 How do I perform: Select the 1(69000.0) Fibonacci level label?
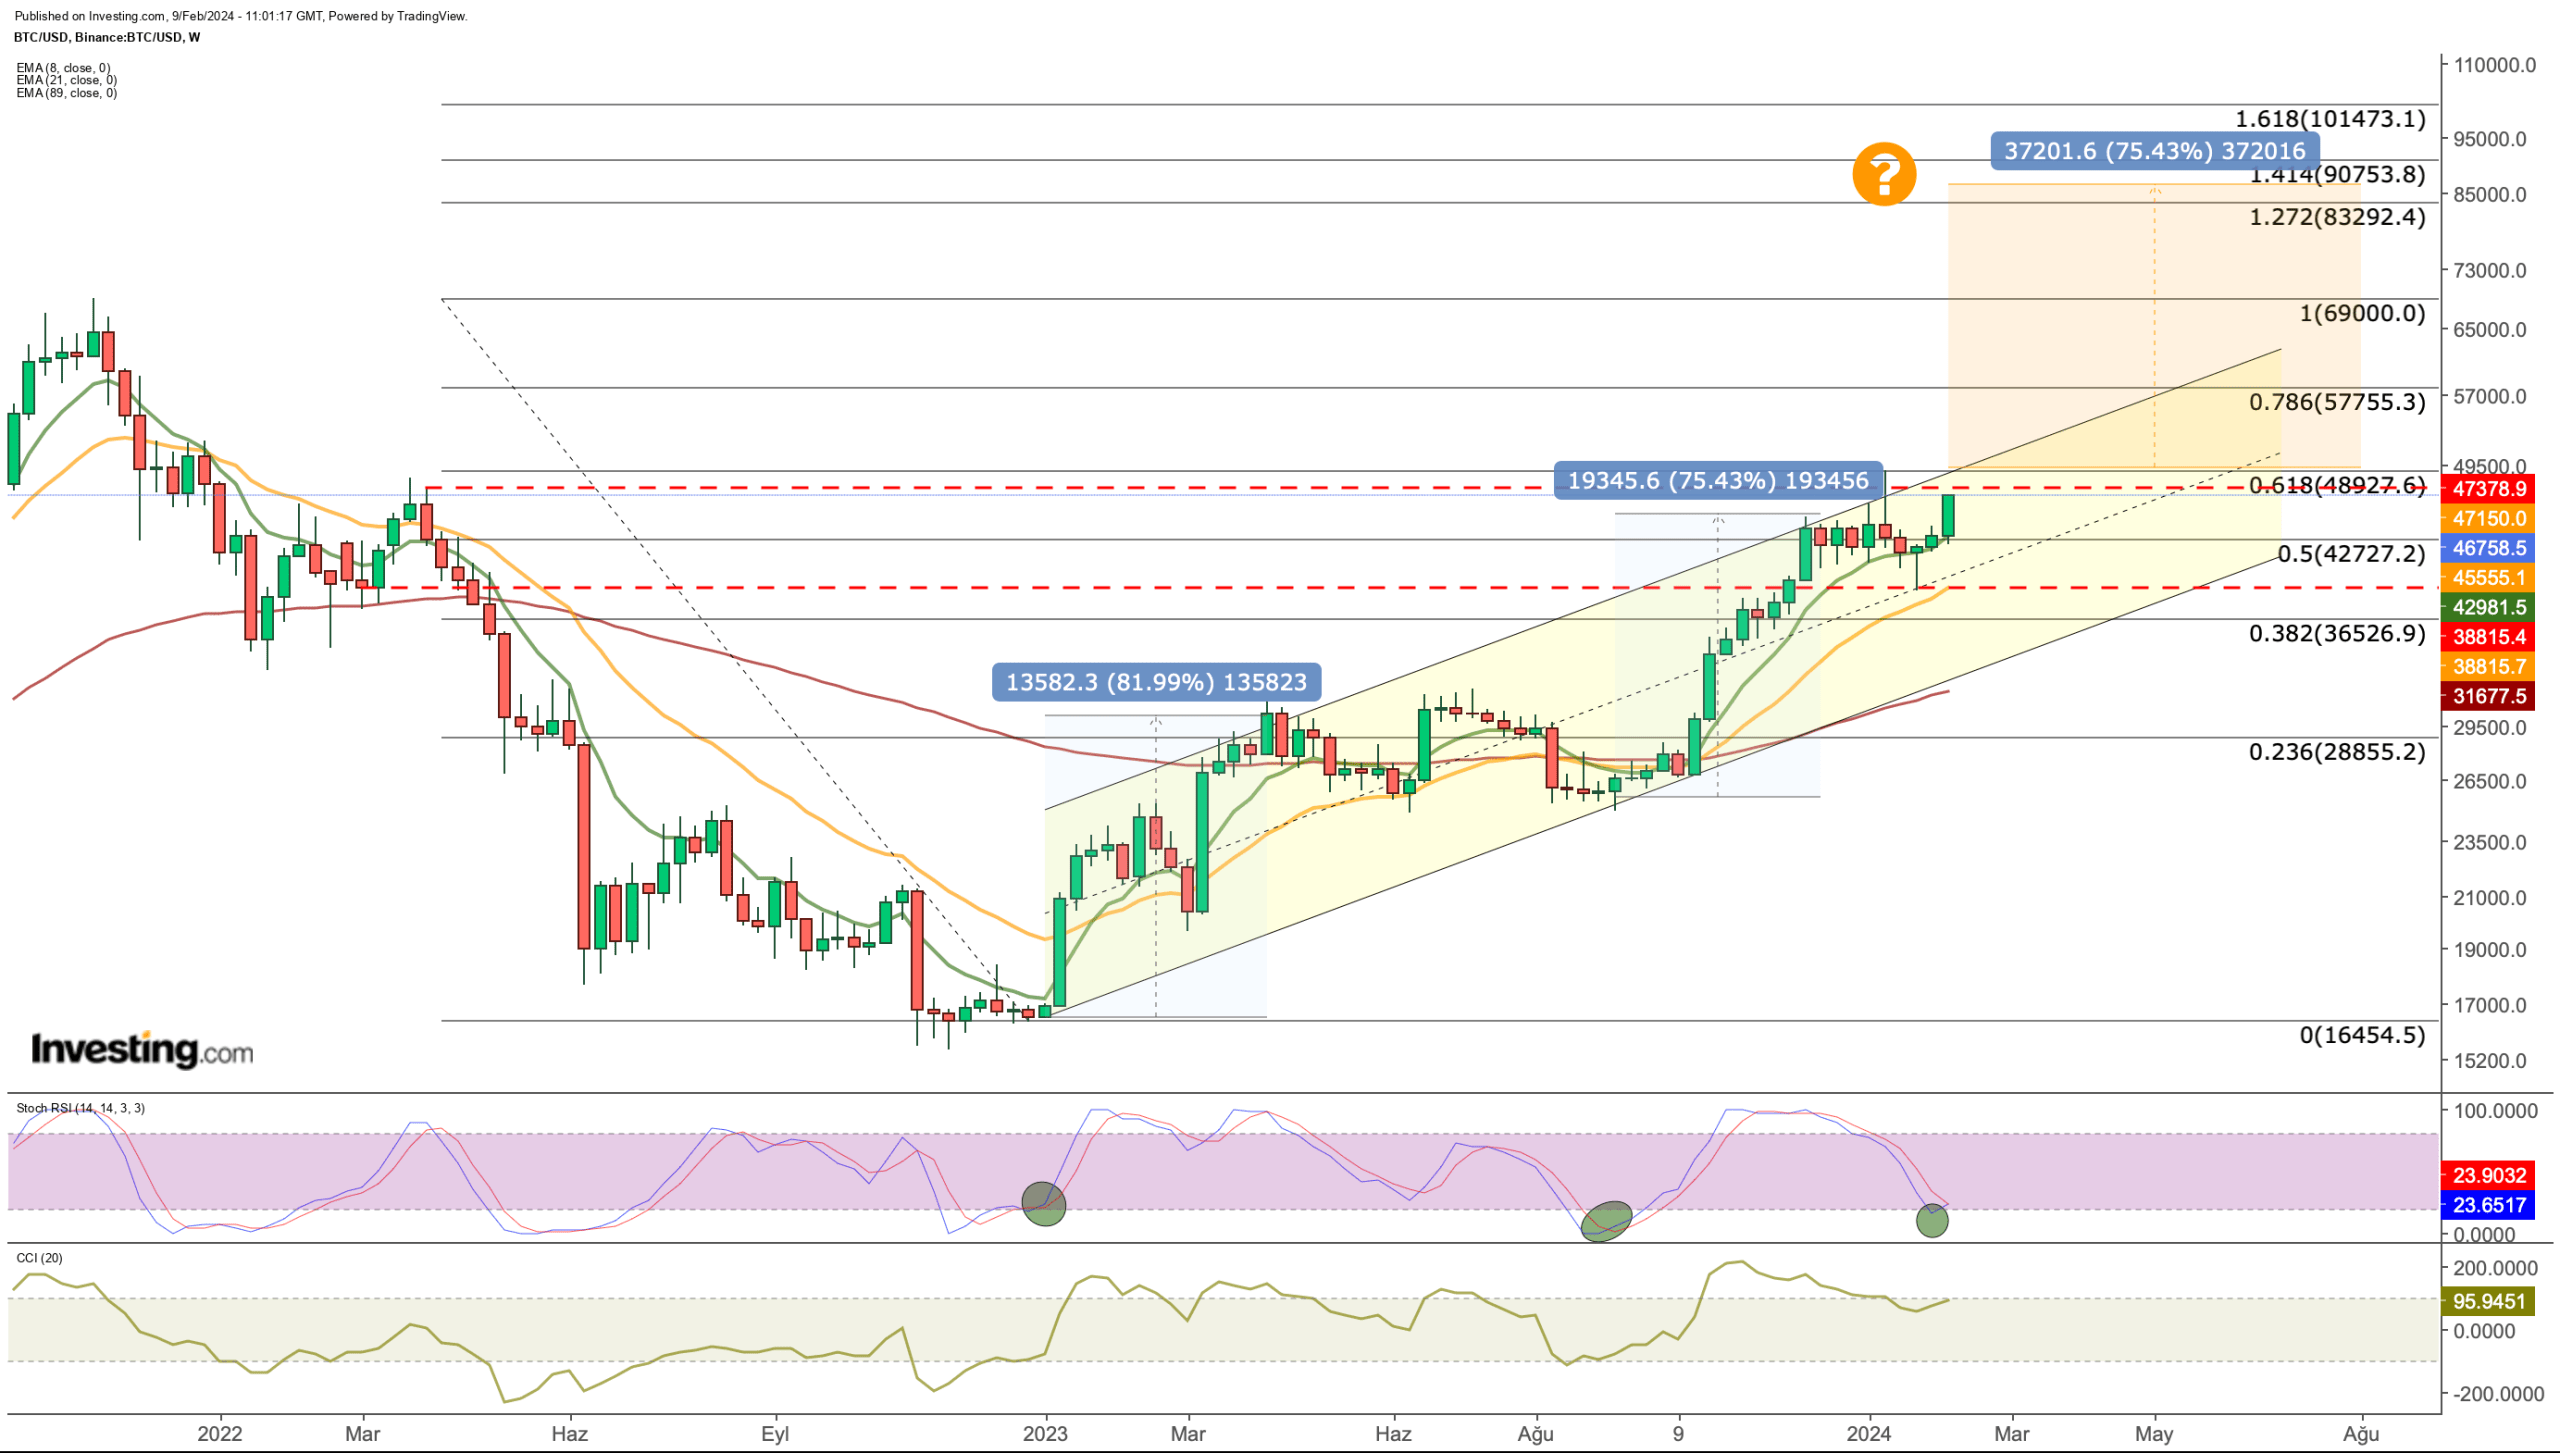tap(2362, 313)
